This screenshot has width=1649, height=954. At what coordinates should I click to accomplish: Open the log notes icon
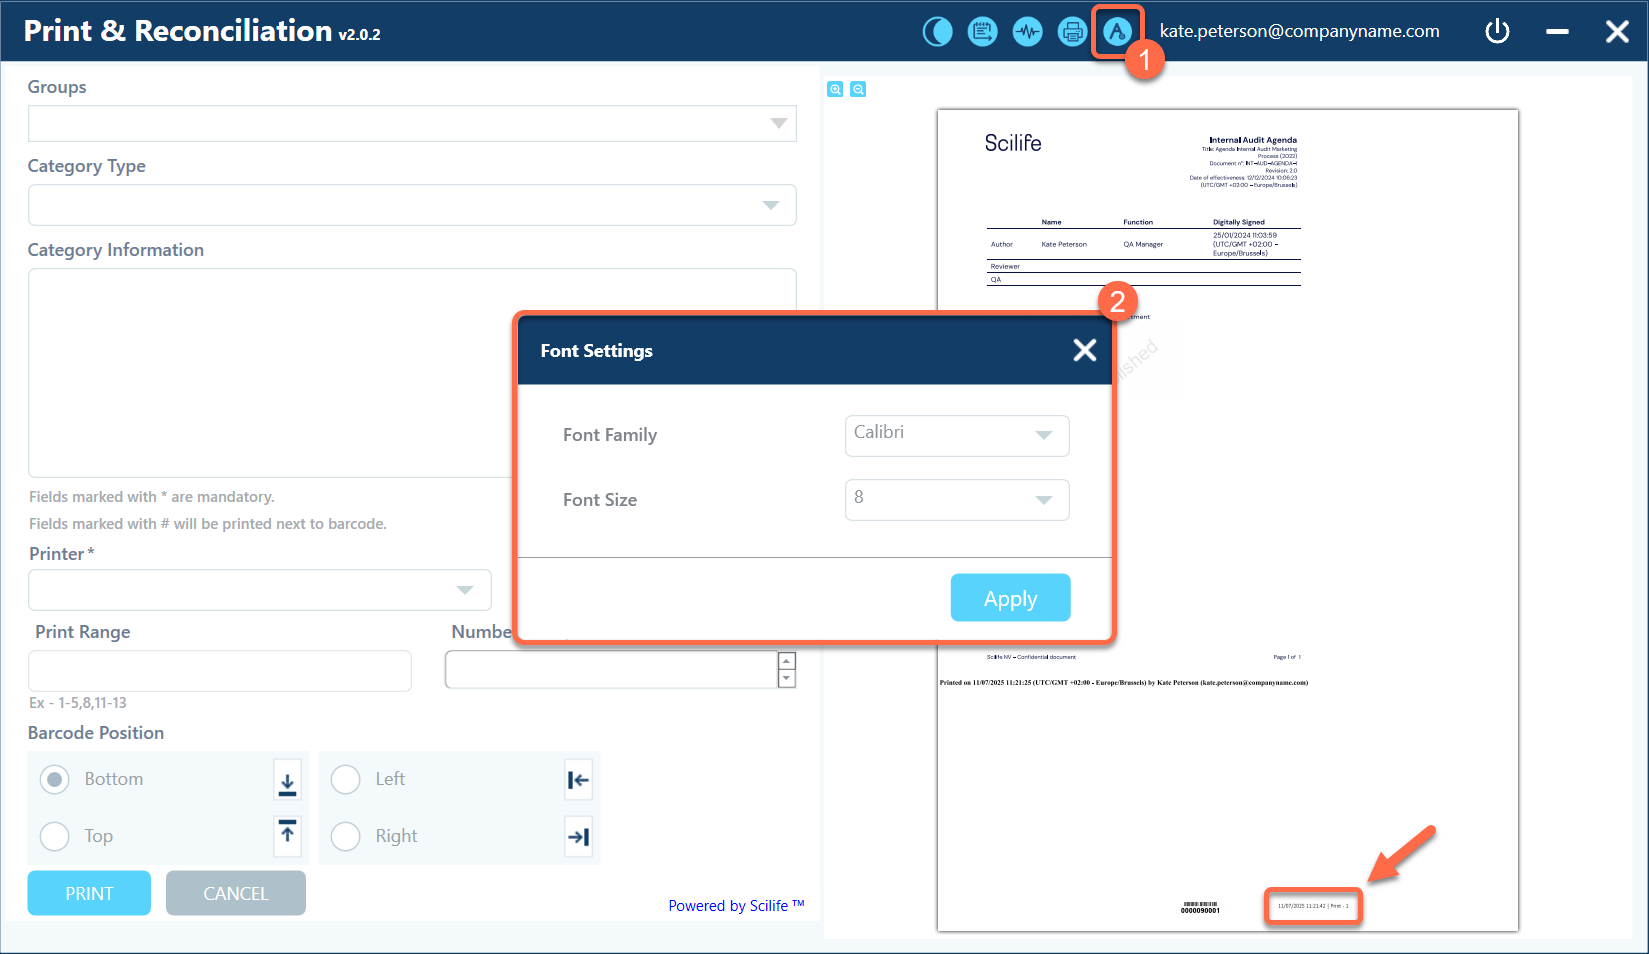[982, 32]
